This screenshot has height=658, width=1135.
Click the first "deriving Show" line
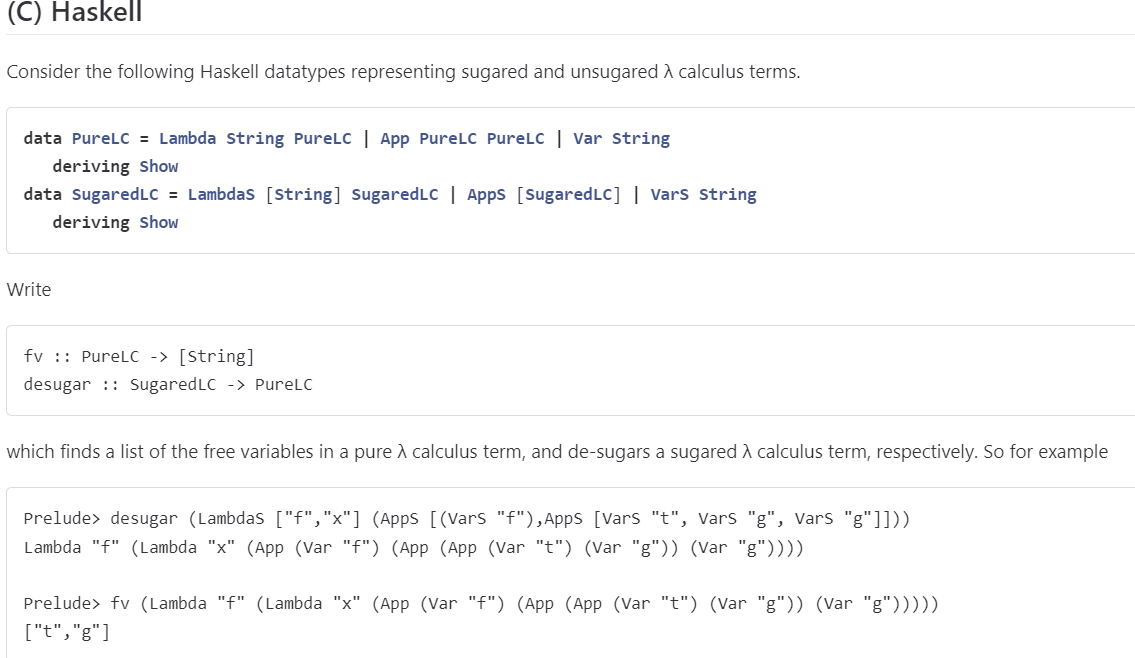point(115,166)
